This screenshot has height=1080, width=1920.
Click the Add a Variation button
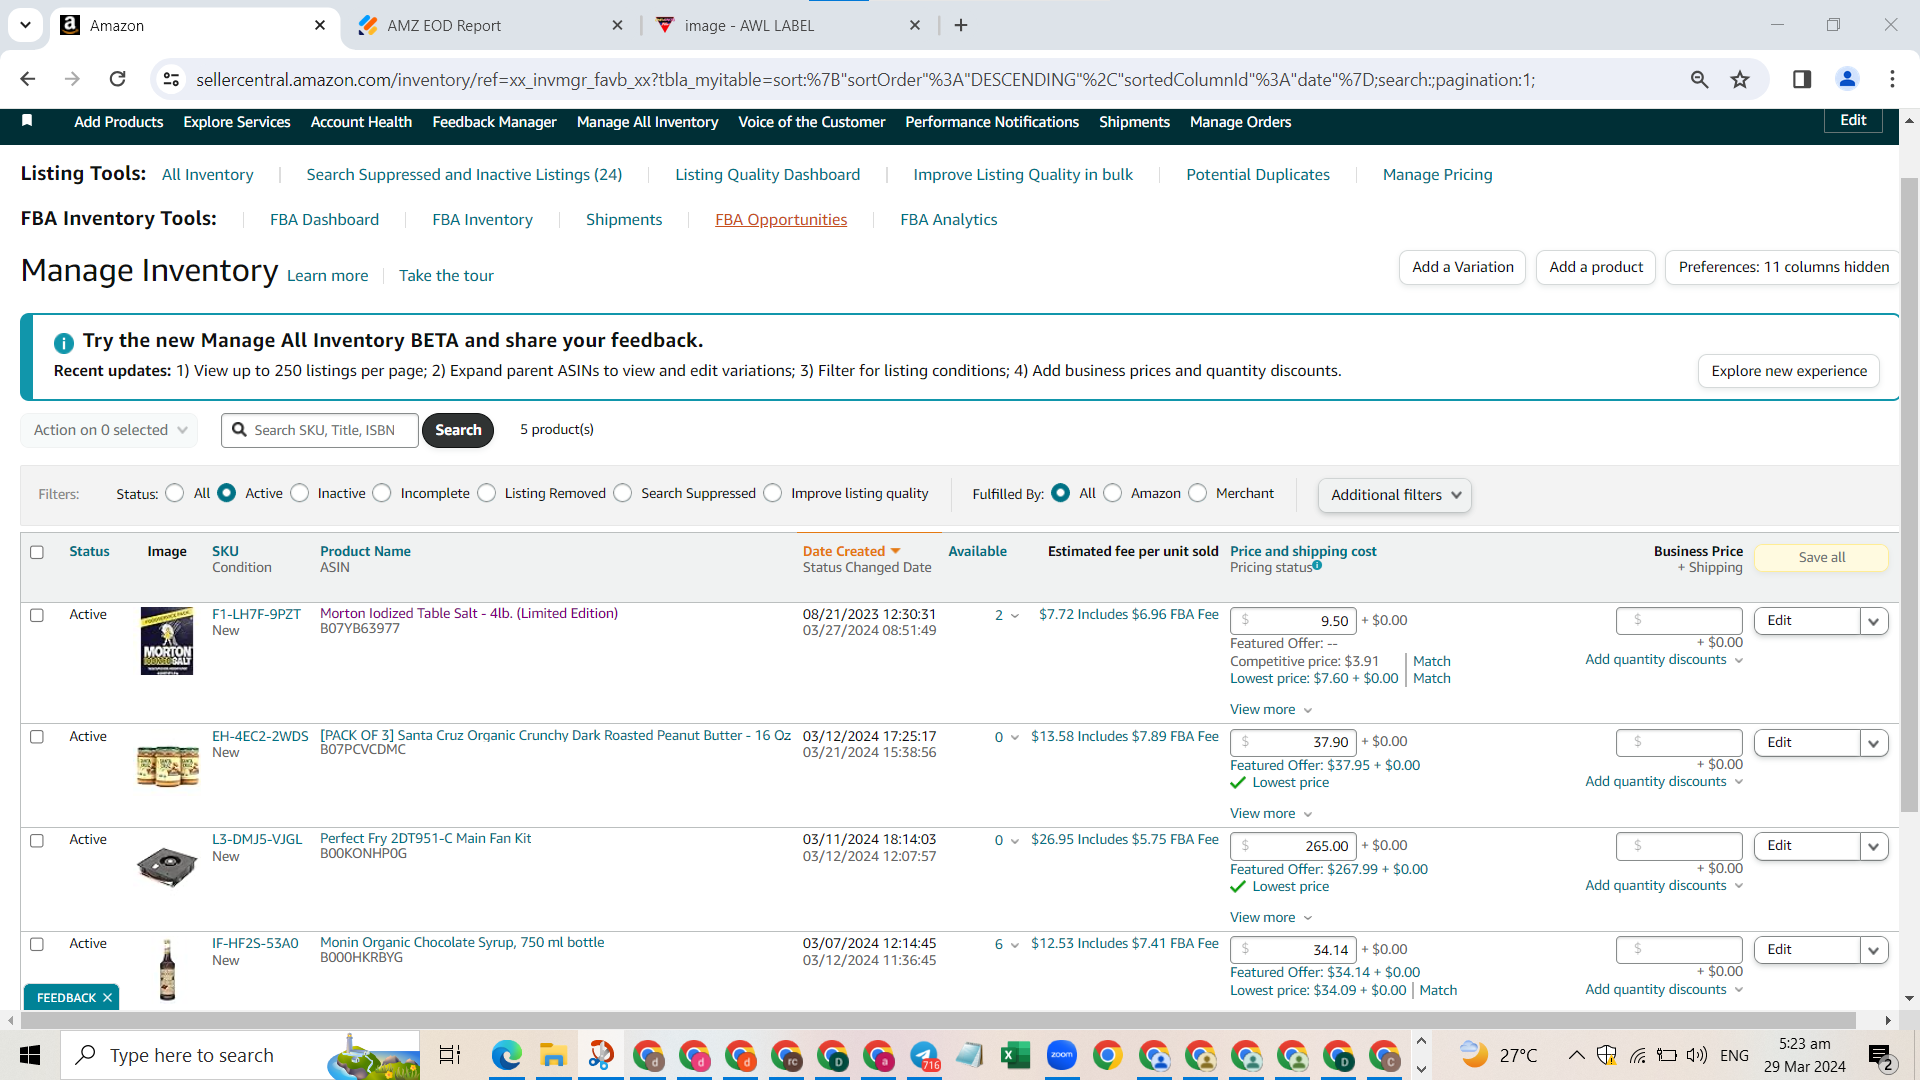coord(1463,267)
